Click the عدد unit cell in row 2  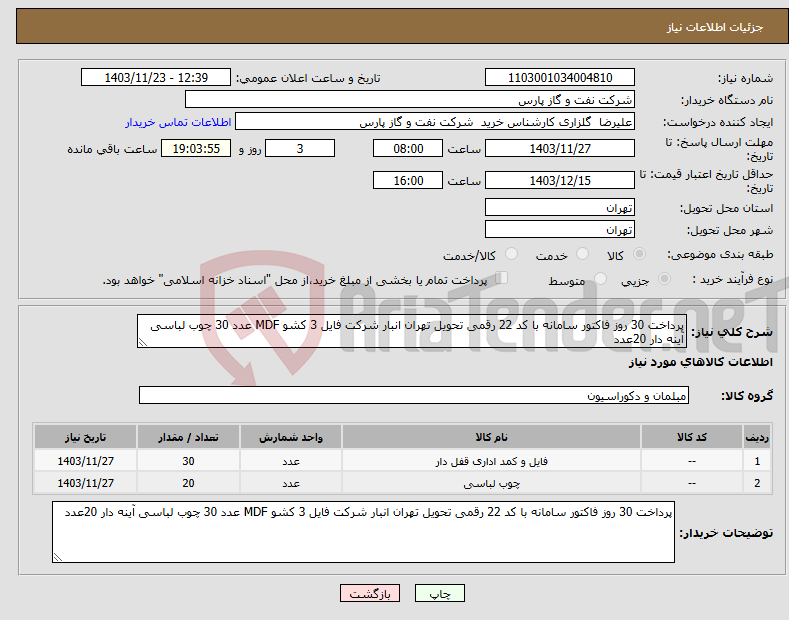[x=291, y=483]
